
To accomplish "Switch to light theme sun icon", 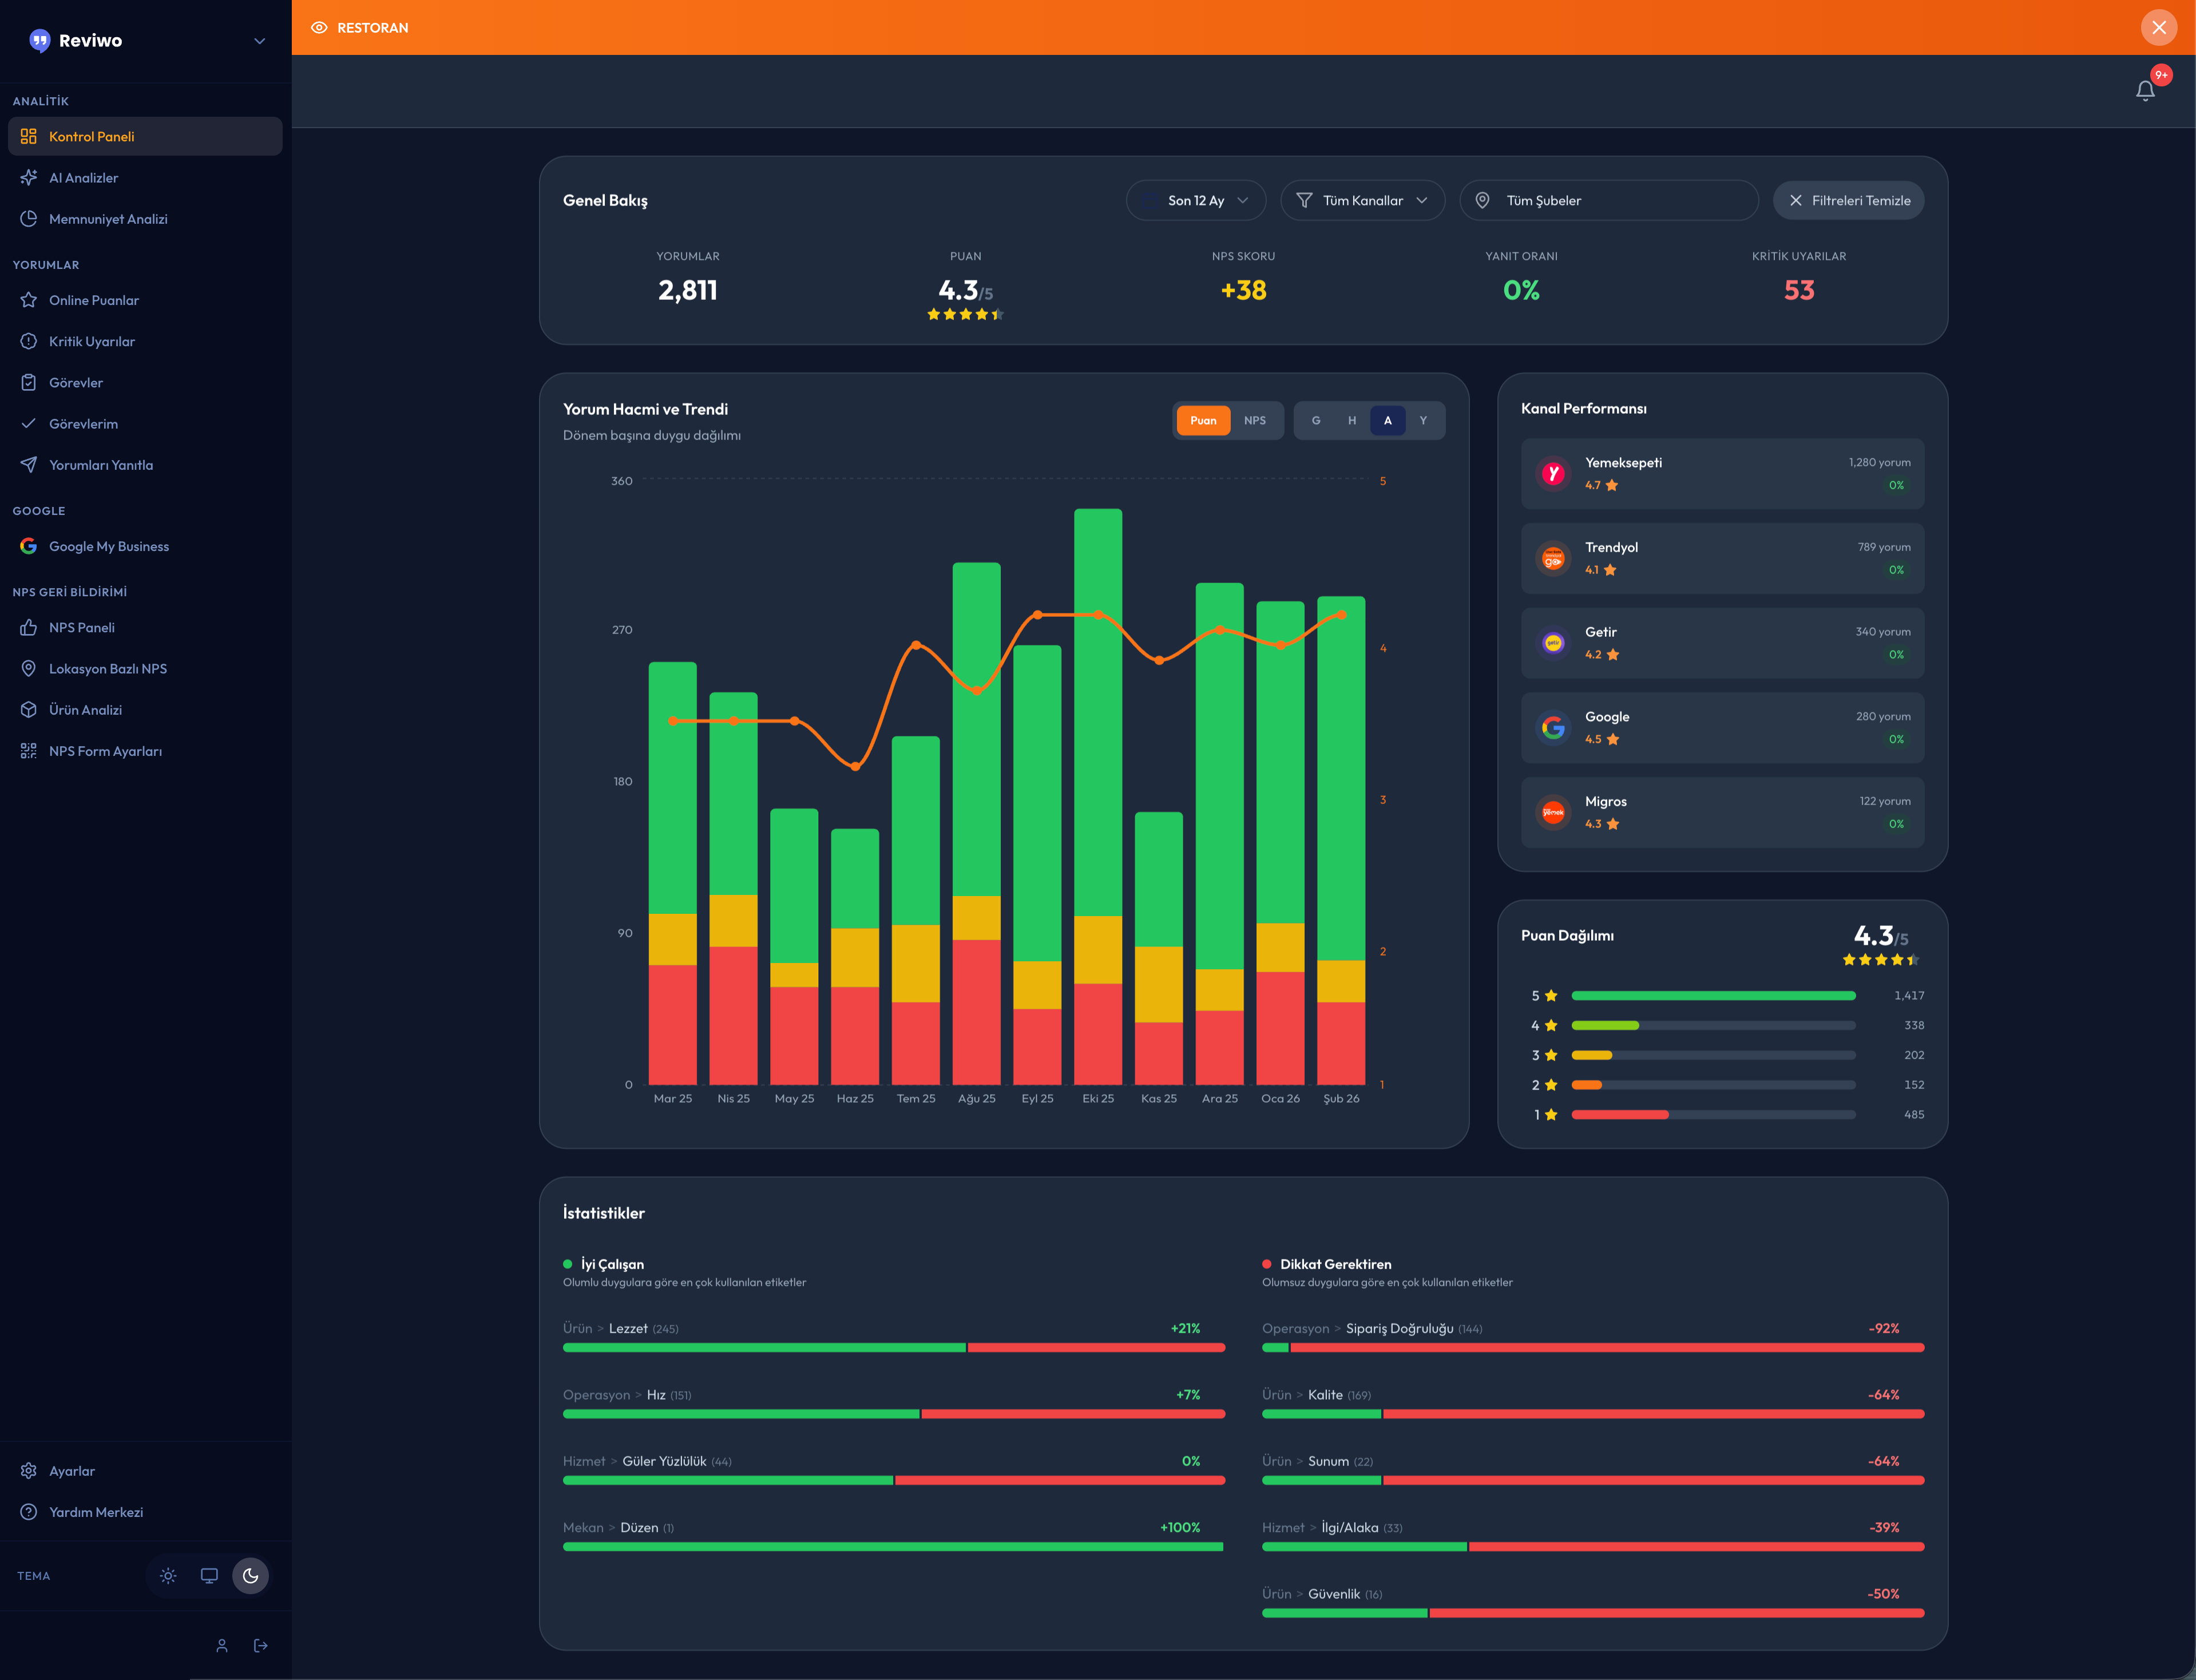I will pos(168,1576).
